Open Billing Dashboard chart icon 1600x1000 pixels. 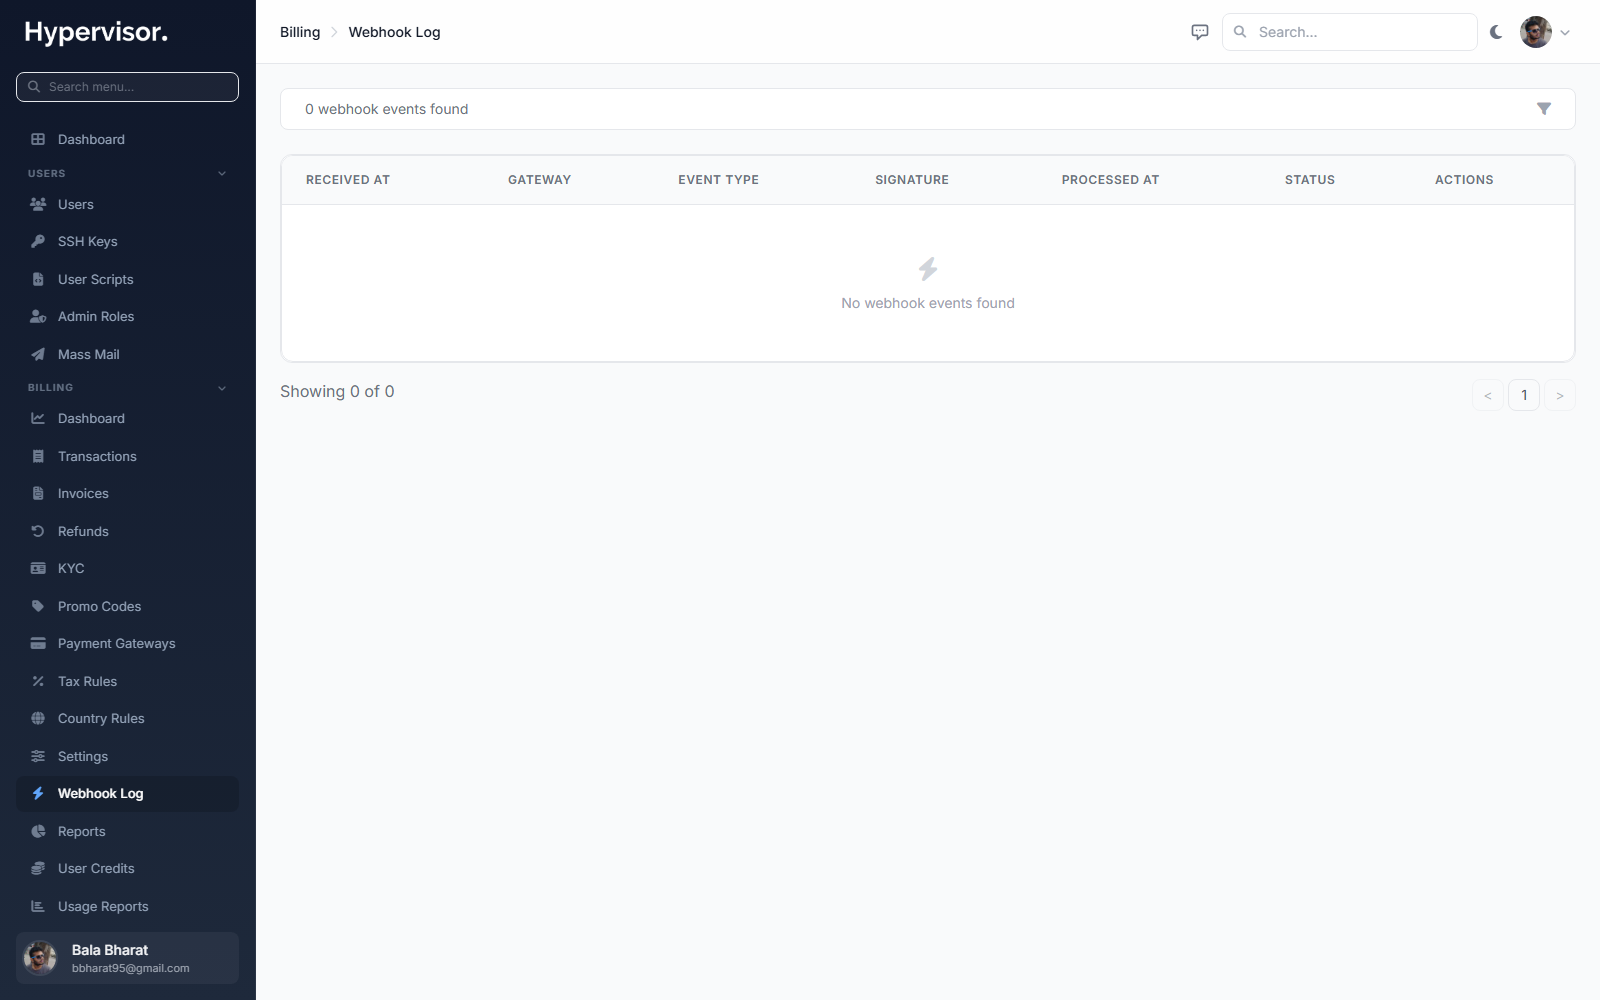click(x=38, y=418)
